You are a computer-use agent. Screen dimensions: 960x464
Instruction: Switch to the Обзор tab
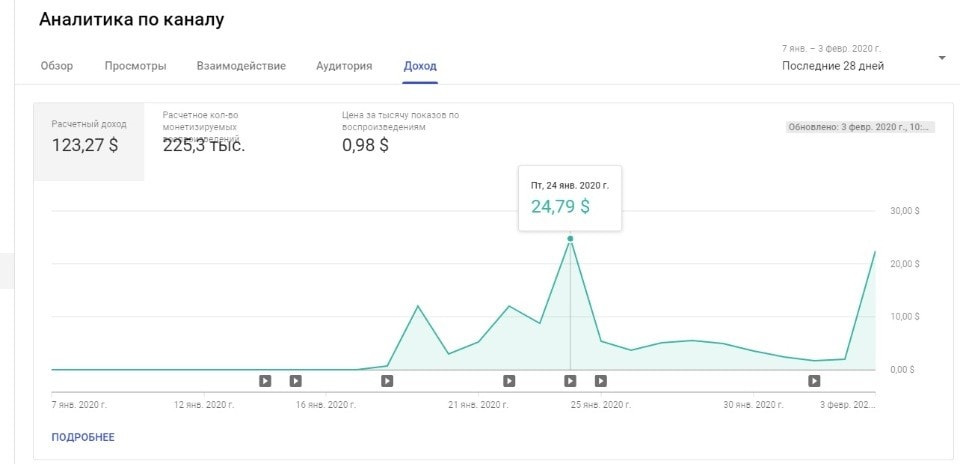point(56,66)
